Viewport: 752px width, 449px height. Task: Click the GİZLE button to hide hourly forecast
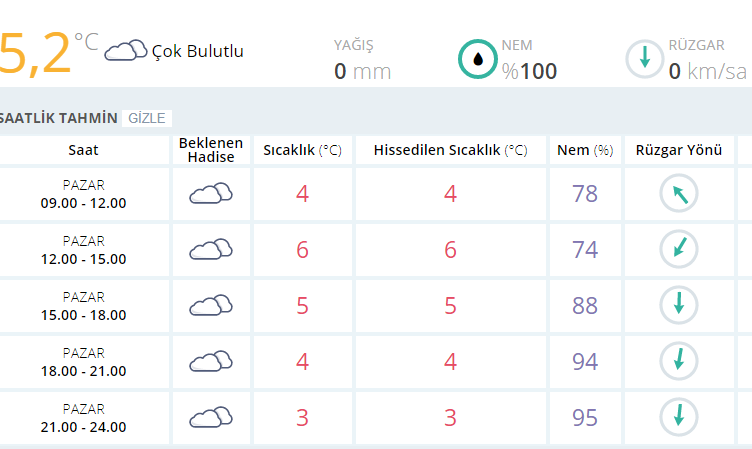pyautogui.click(x=147, y=118)
